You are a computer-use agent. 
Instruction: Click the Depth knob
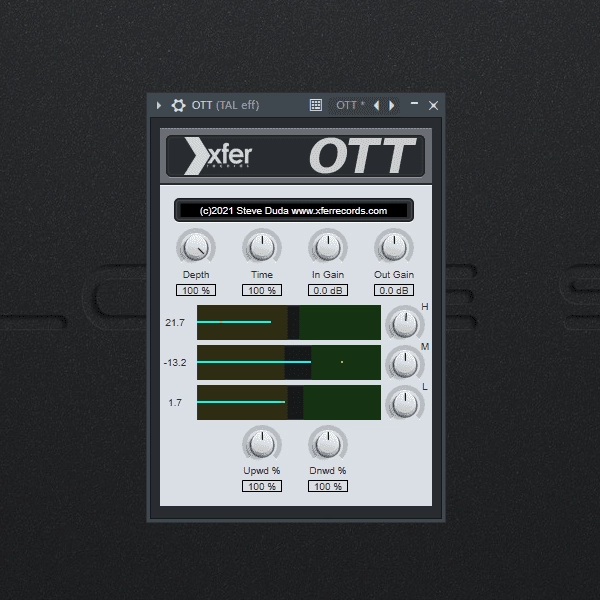(x=196, y=247)
